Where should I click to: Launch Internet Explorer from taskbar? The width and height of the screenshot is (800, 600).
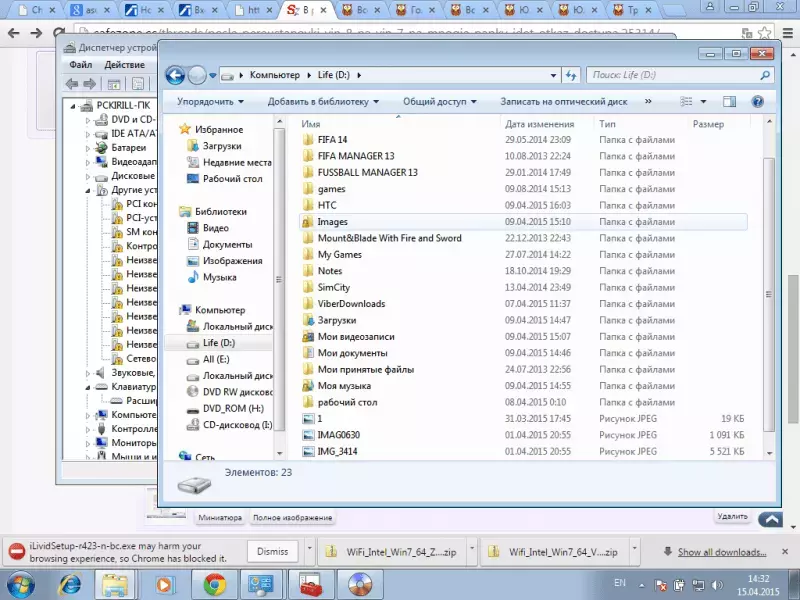(x=70, y=585)
